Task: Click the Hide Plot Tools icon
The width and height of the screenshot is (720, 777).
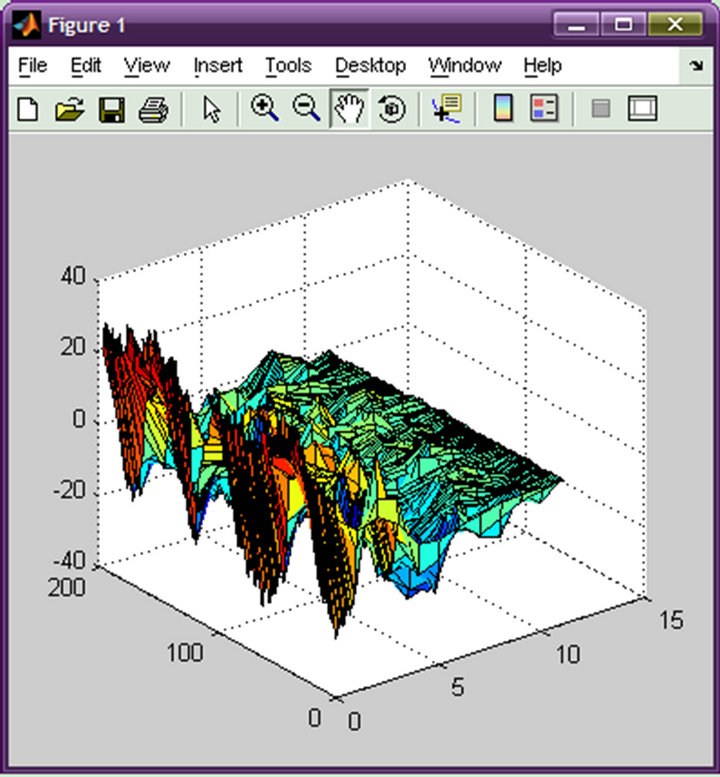Action: pyautogui.click(x=600, y=109)
